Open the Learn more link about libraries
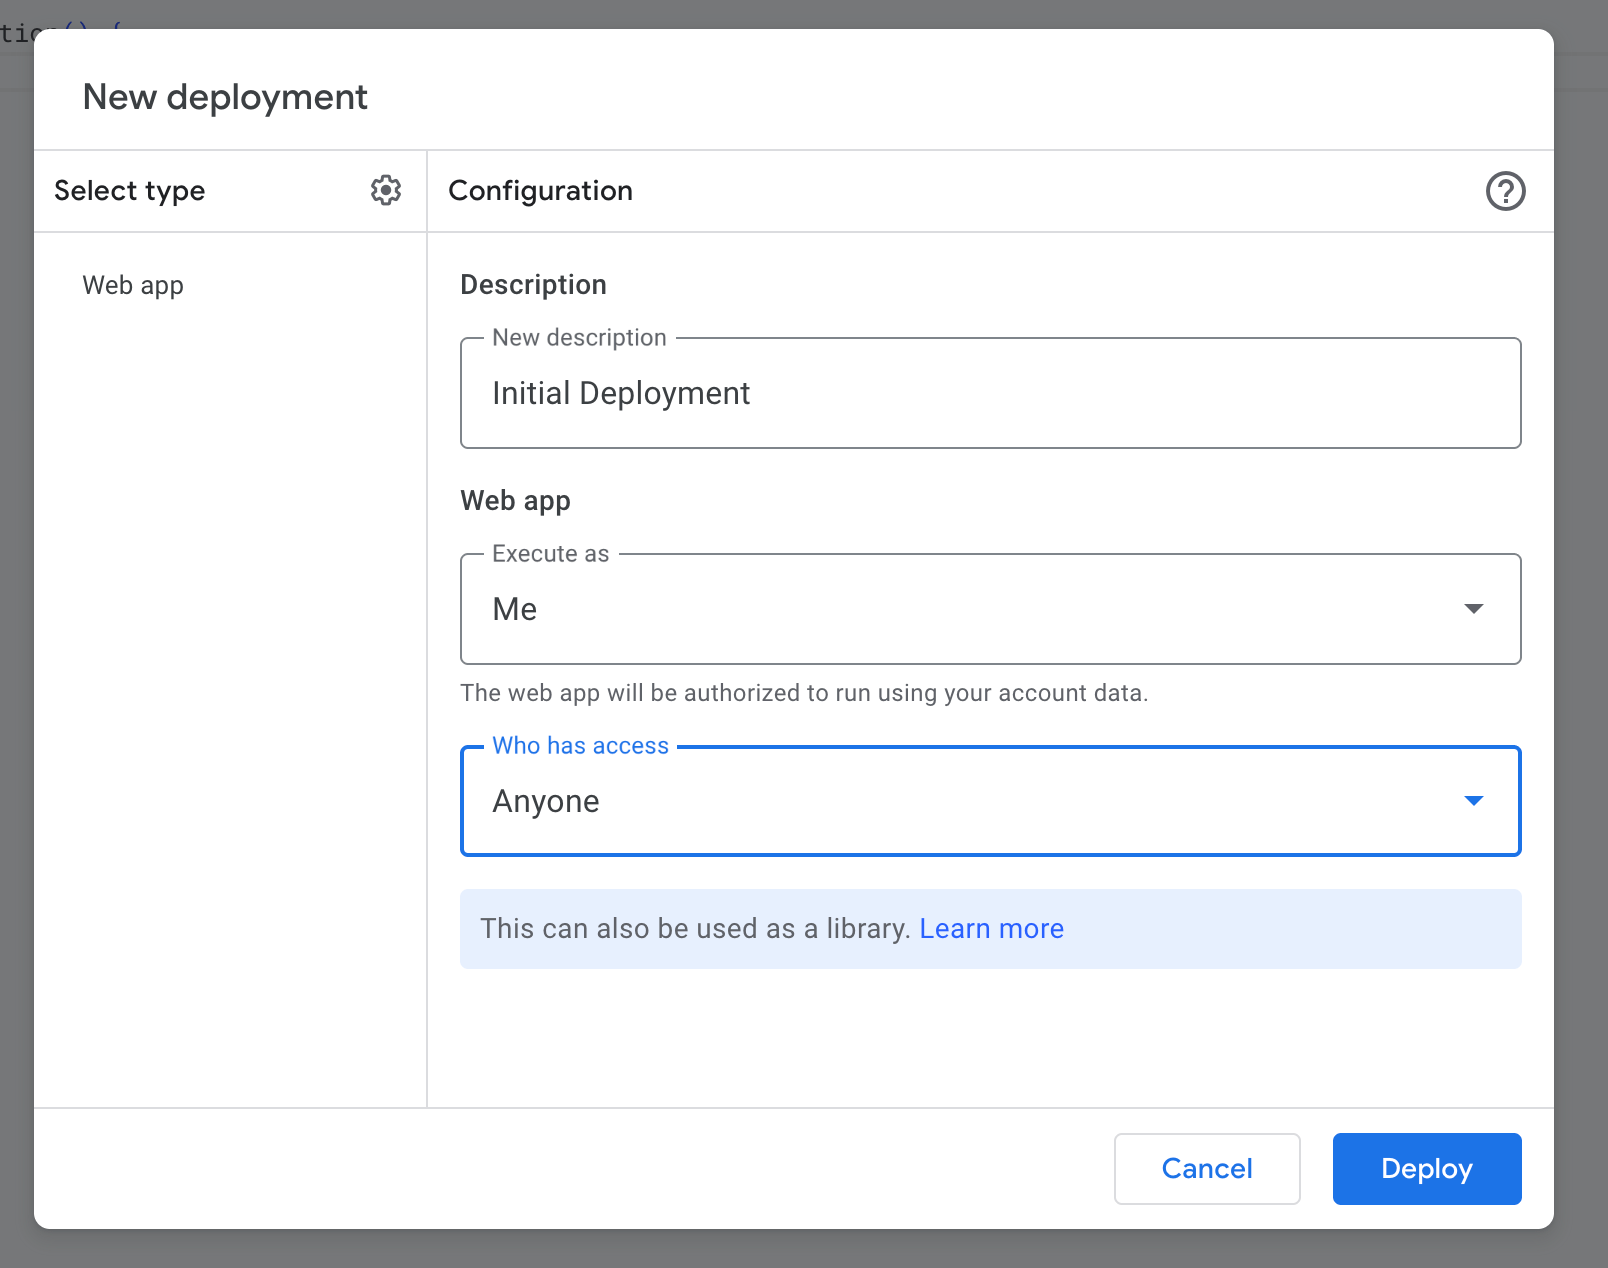The image size is (1608, 1268). pos(991,928)
